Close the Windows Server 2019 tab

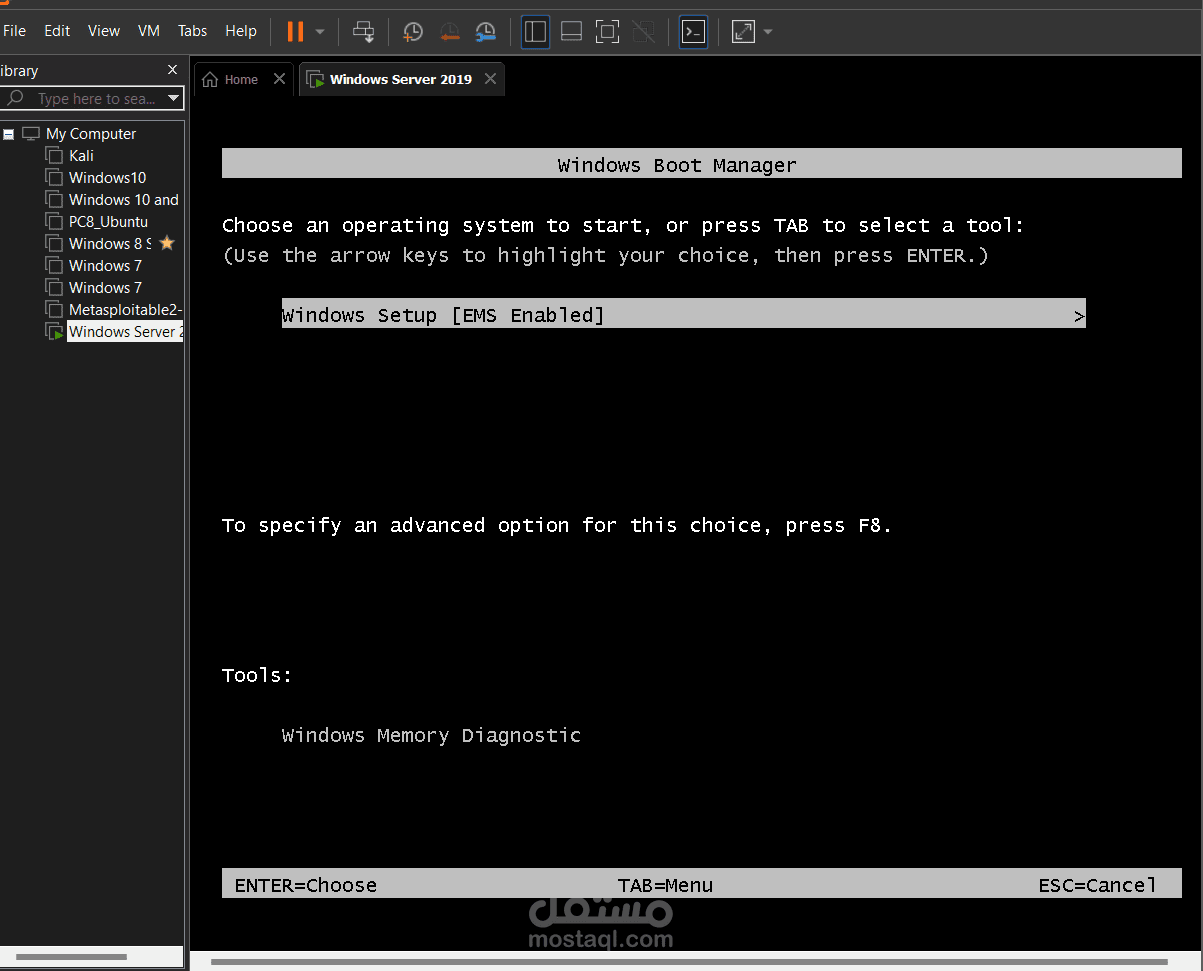click(490, 79)
